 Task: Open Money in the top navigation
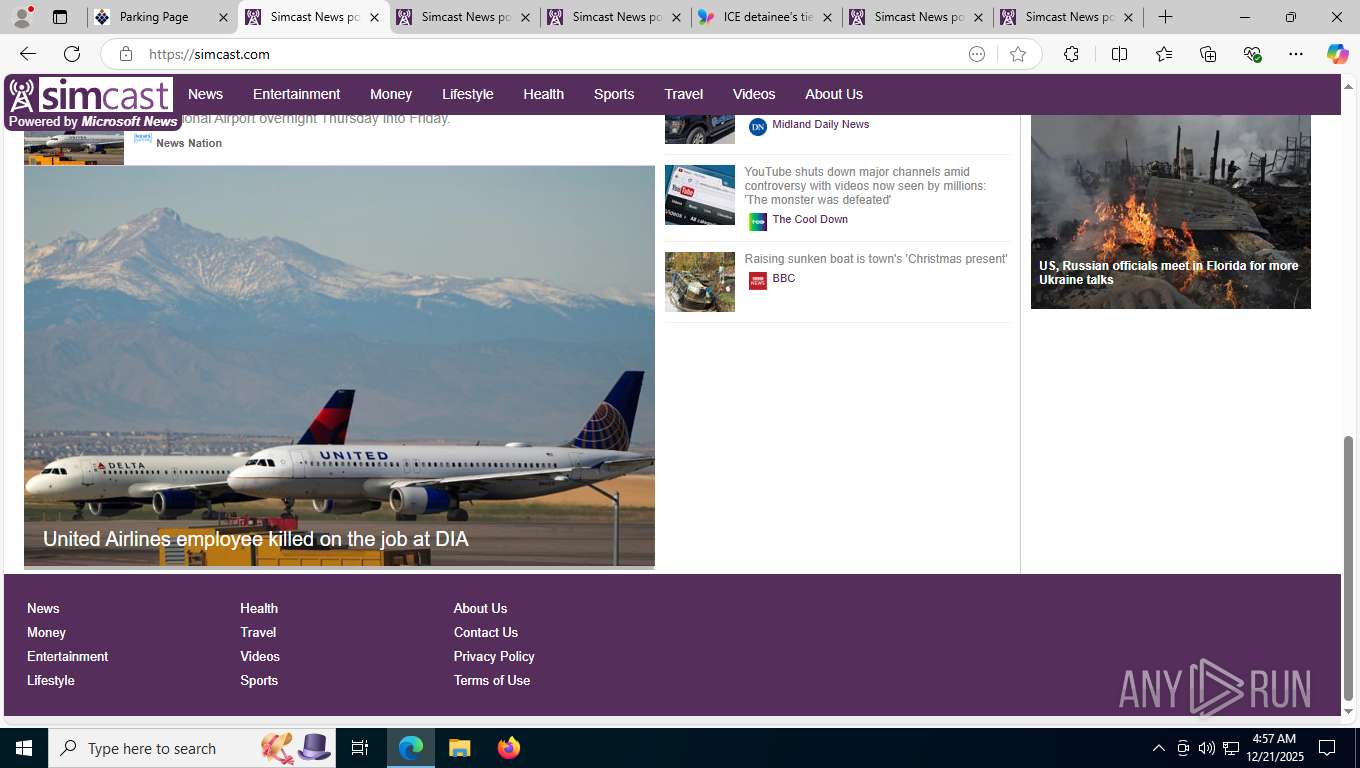click(x=391, y=94)
